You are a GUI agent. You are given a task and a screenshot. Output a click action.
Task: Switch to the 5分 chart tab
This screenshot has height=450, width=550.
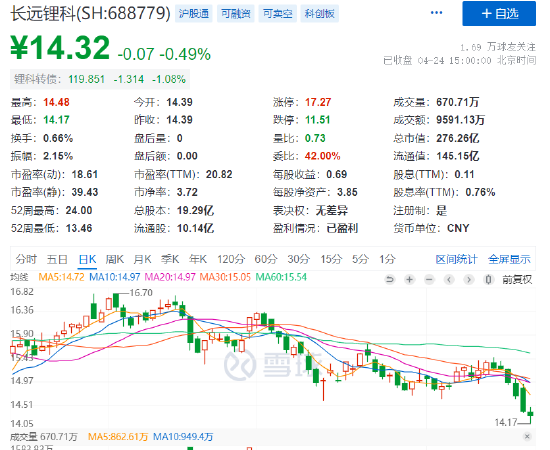click(360, 260)
